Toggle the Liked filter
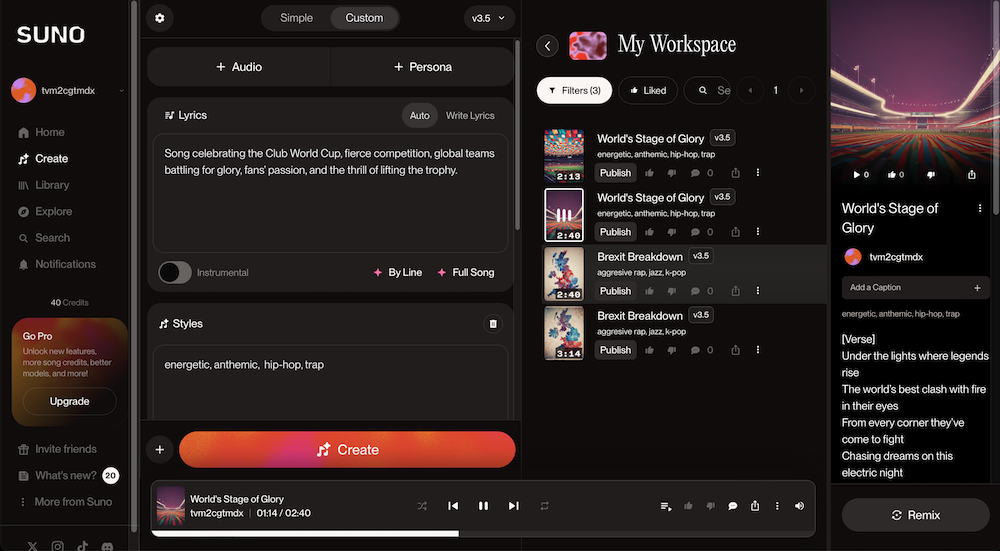Screen dimensions: 1000x551 point(648,91)
